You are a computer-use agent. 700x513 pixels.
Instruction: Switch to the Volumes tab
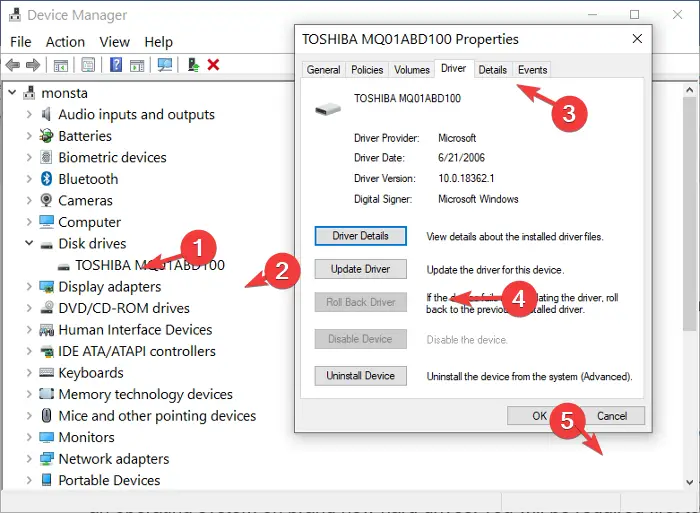pyautogui.click(x=412, y=70)
